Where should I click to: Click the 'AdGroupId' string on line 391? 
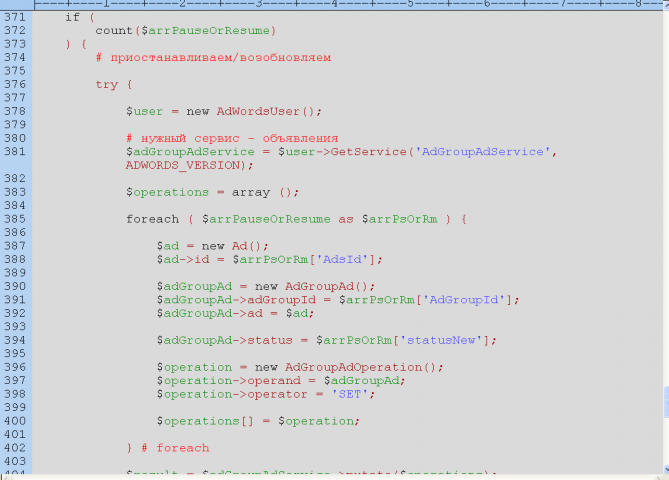click(x=463, y=300)
